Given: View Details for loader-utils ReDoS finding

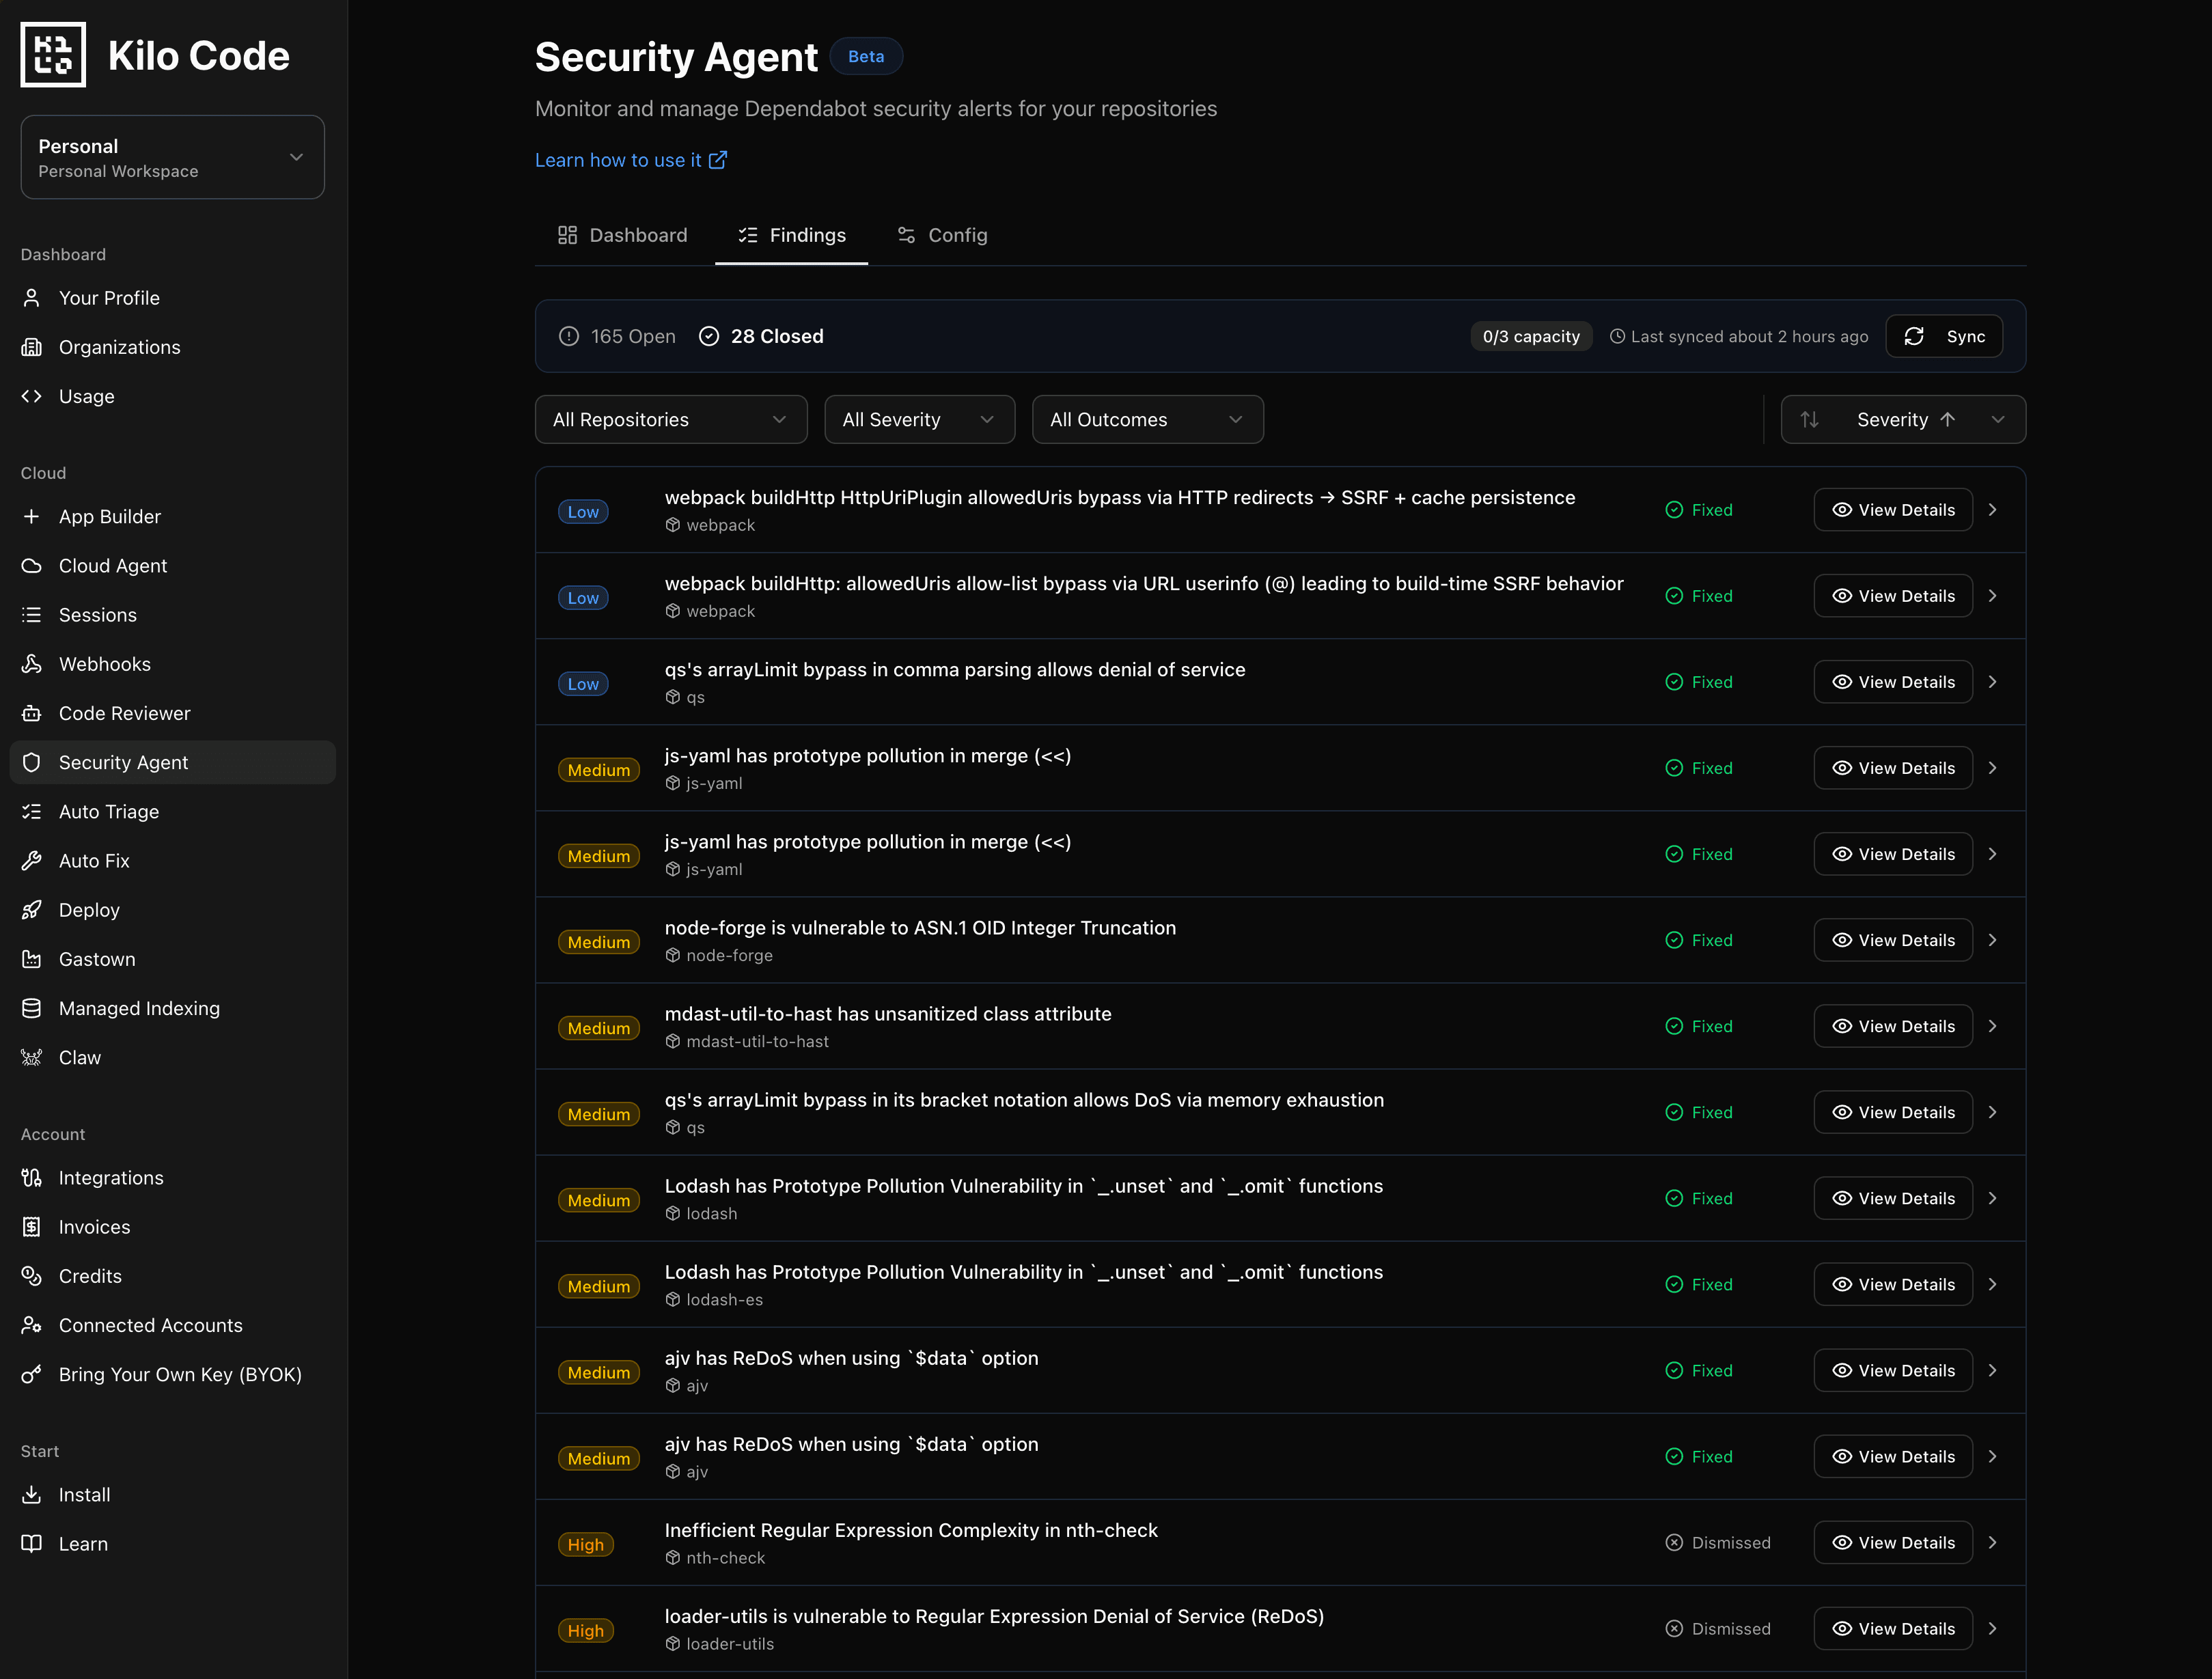Looking at the screenshot, I should pyautogui.click(x=1893, y=1629).
